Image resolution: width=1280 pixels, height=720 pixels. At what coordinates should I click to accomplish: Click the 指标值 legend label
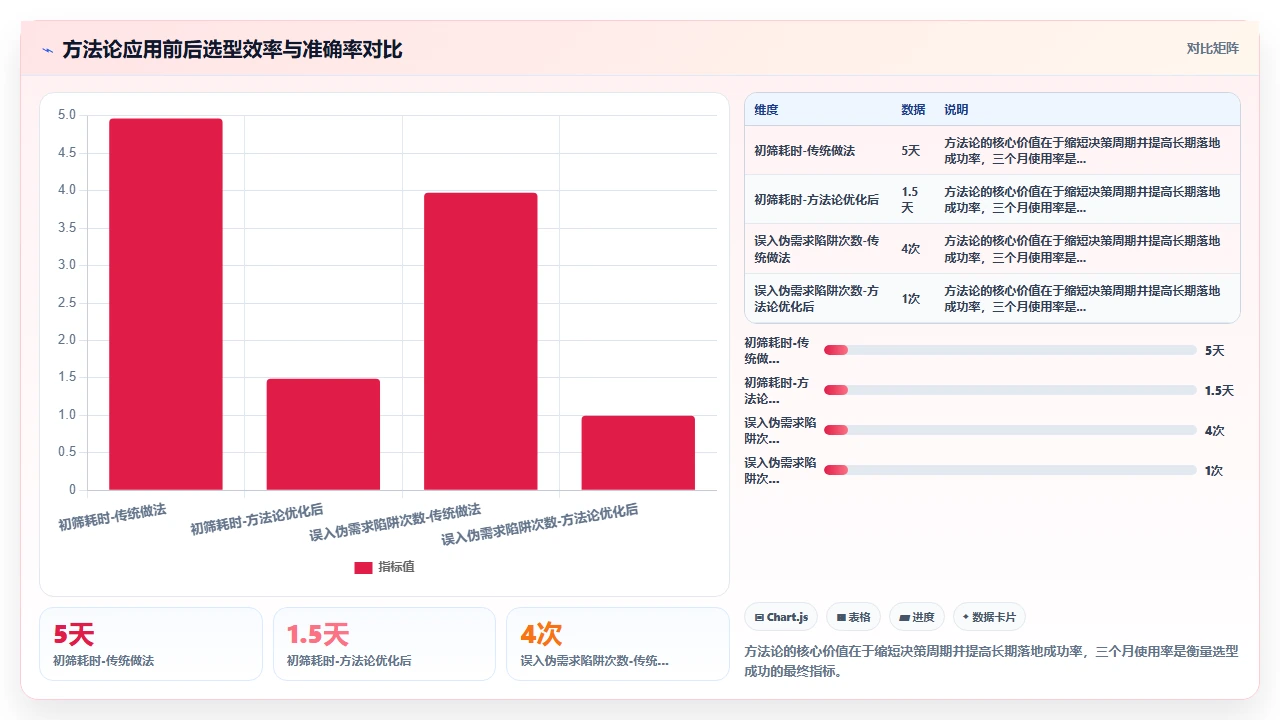[396, 567]
